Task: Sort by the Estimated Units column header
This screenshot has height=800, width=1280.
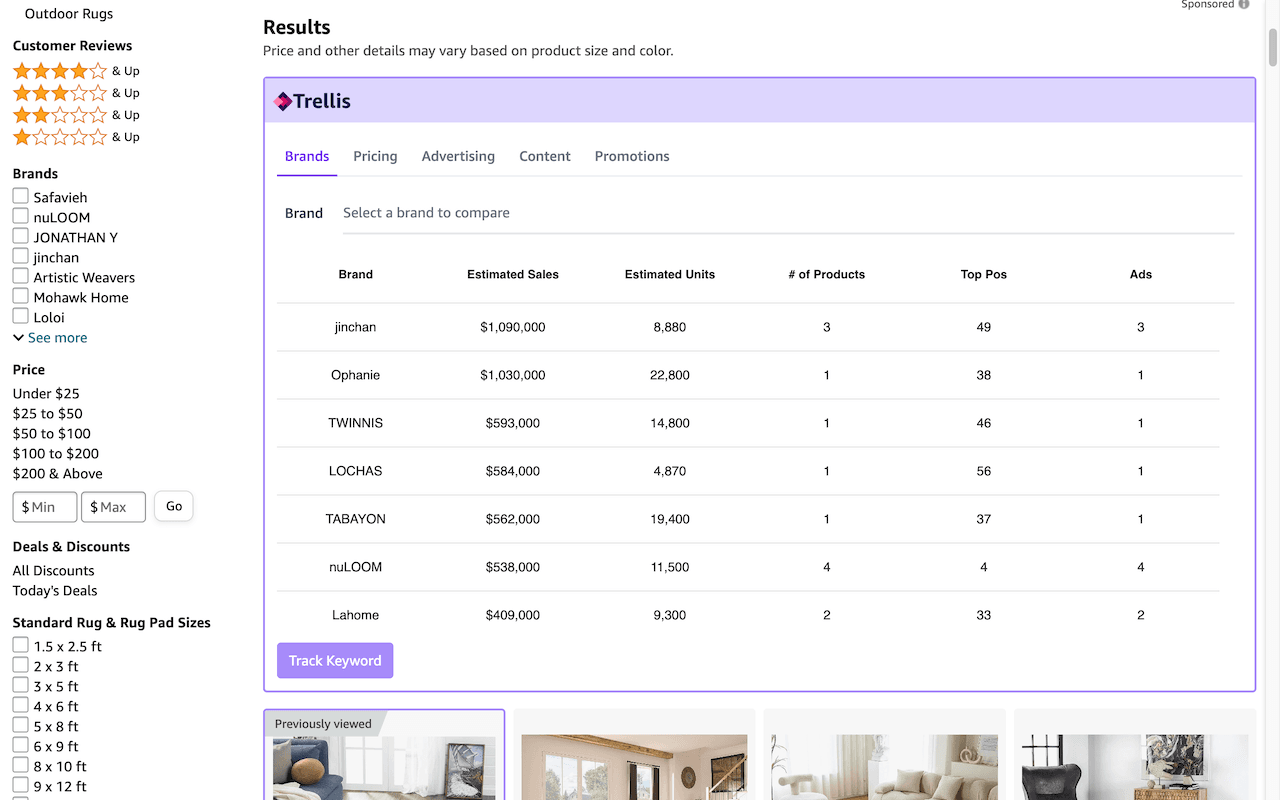Action: [670, 274]
